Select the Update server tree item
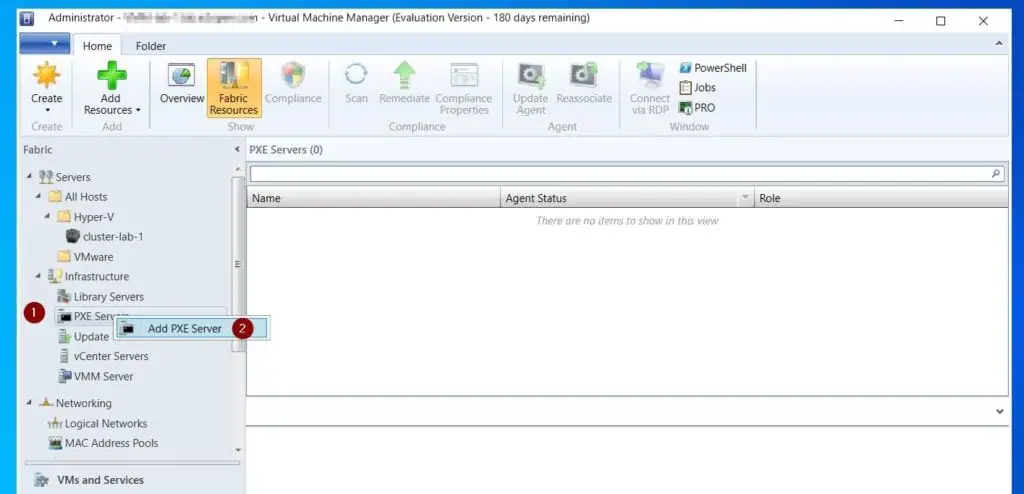 [x=84, y=337]
